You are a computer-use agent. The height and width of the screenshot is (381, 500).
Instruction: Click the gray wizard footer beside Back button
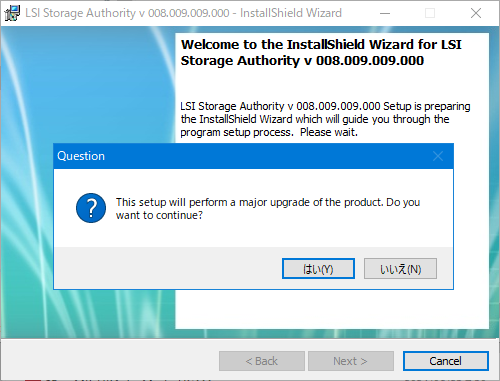coord(110,360)
